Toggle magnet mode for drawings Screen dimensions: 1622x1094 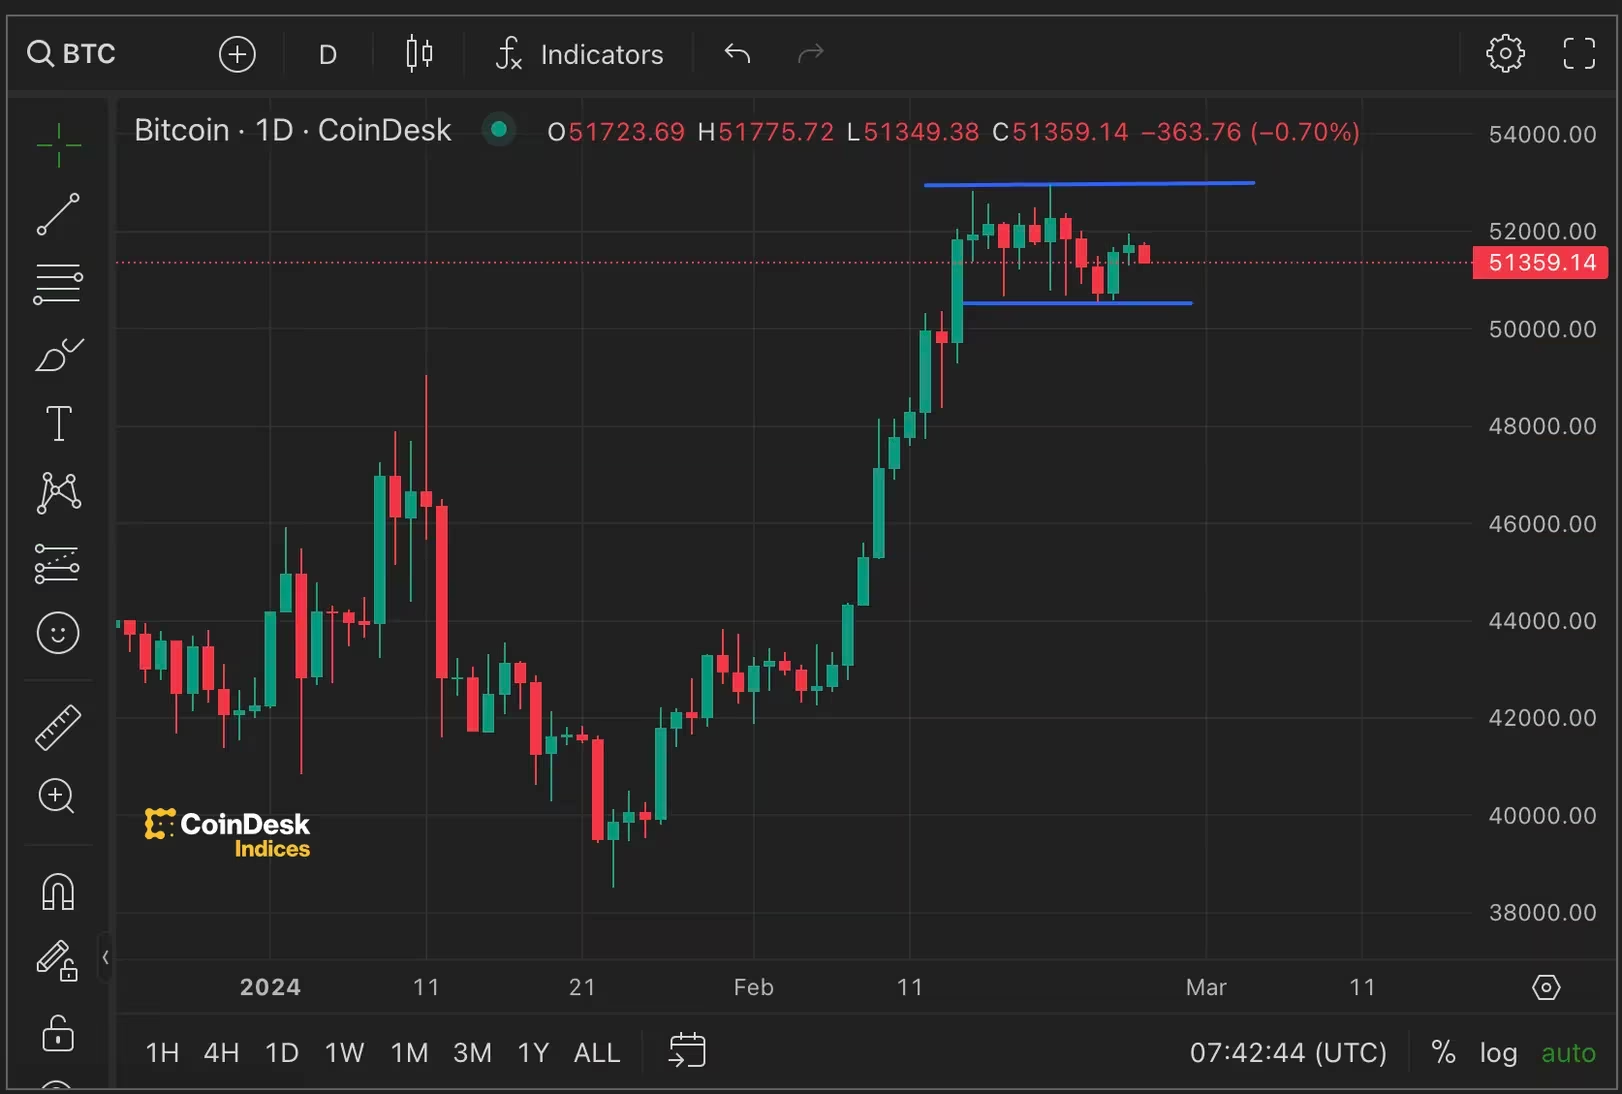point(58,891)
